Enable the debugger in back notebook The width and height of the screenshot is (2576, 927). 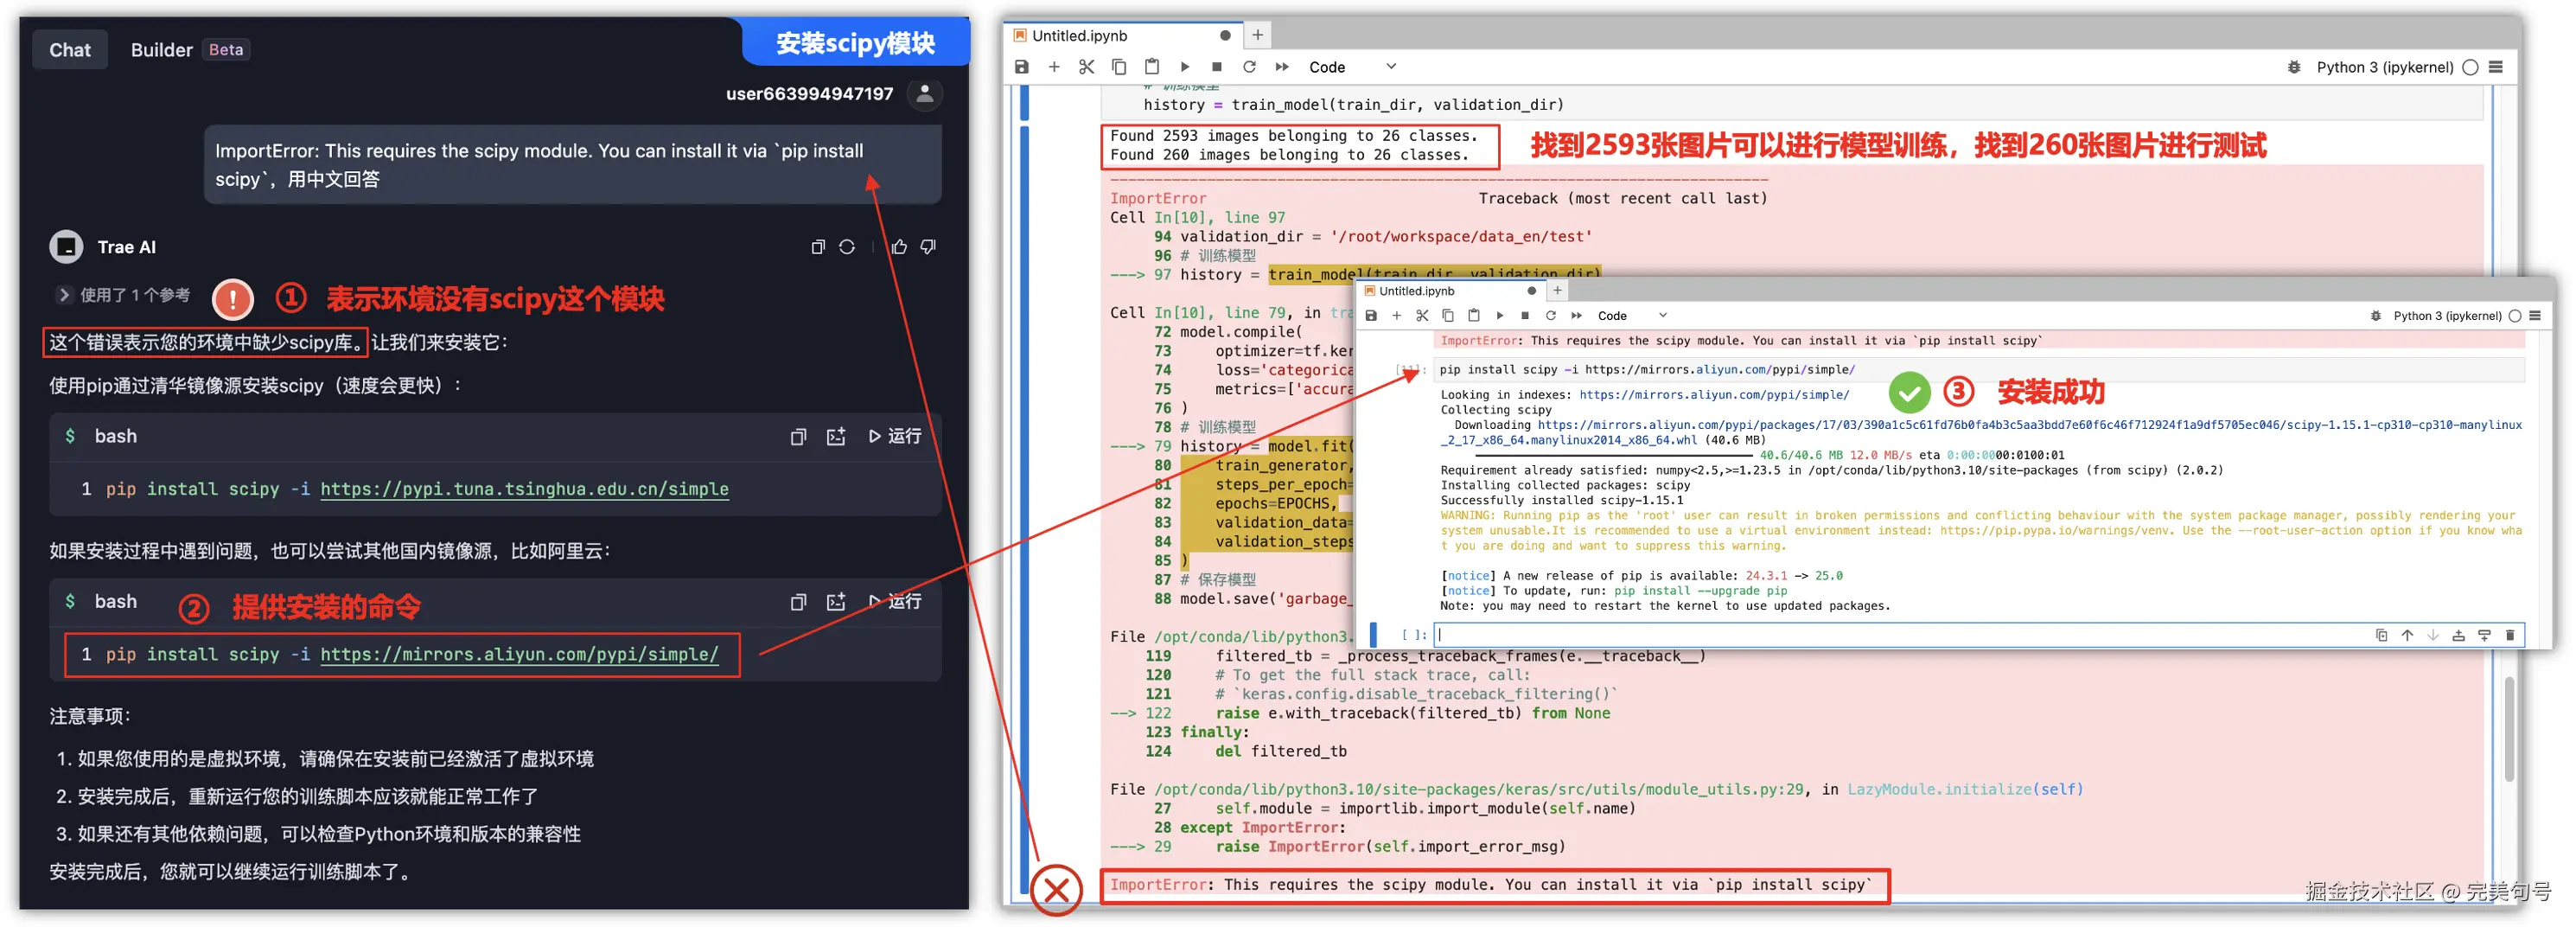tap(2294, 67)
